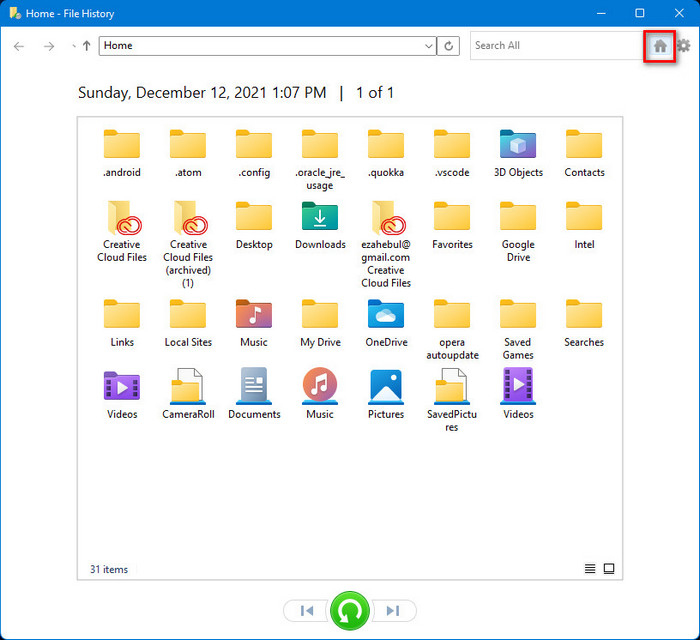Select the Documents library
The height and width of the screenshot is (640, 700).
coord(254,394)
